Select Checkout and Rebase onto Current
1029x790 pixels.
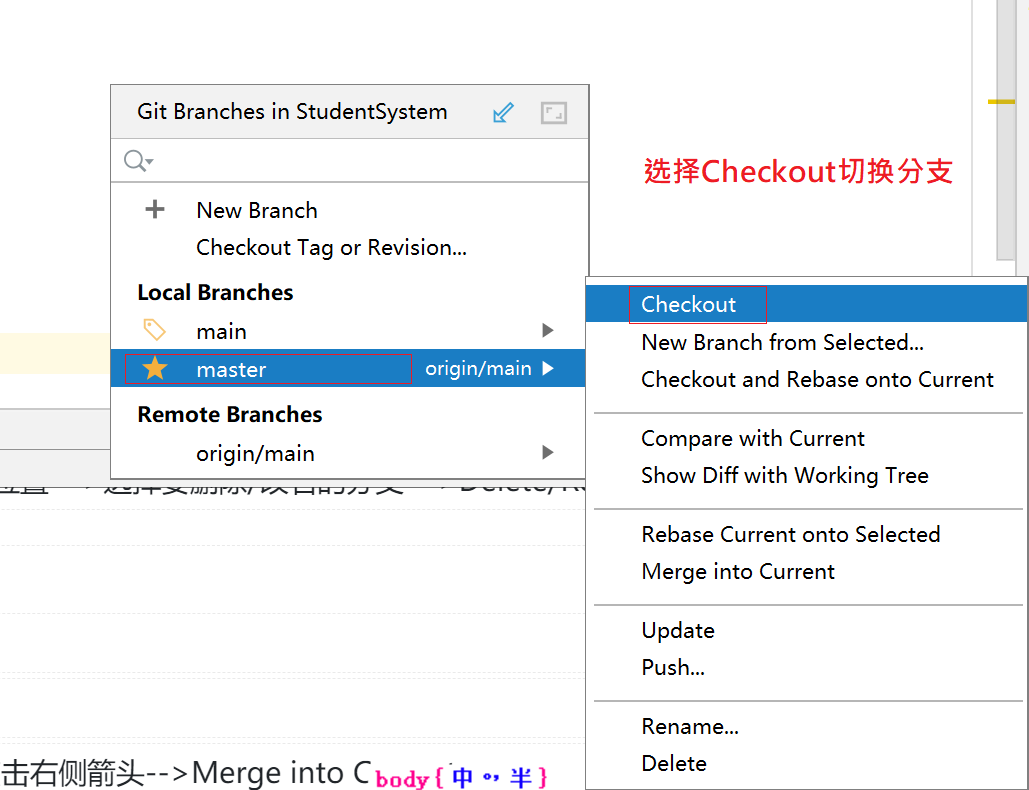click(x=817, y=380)
